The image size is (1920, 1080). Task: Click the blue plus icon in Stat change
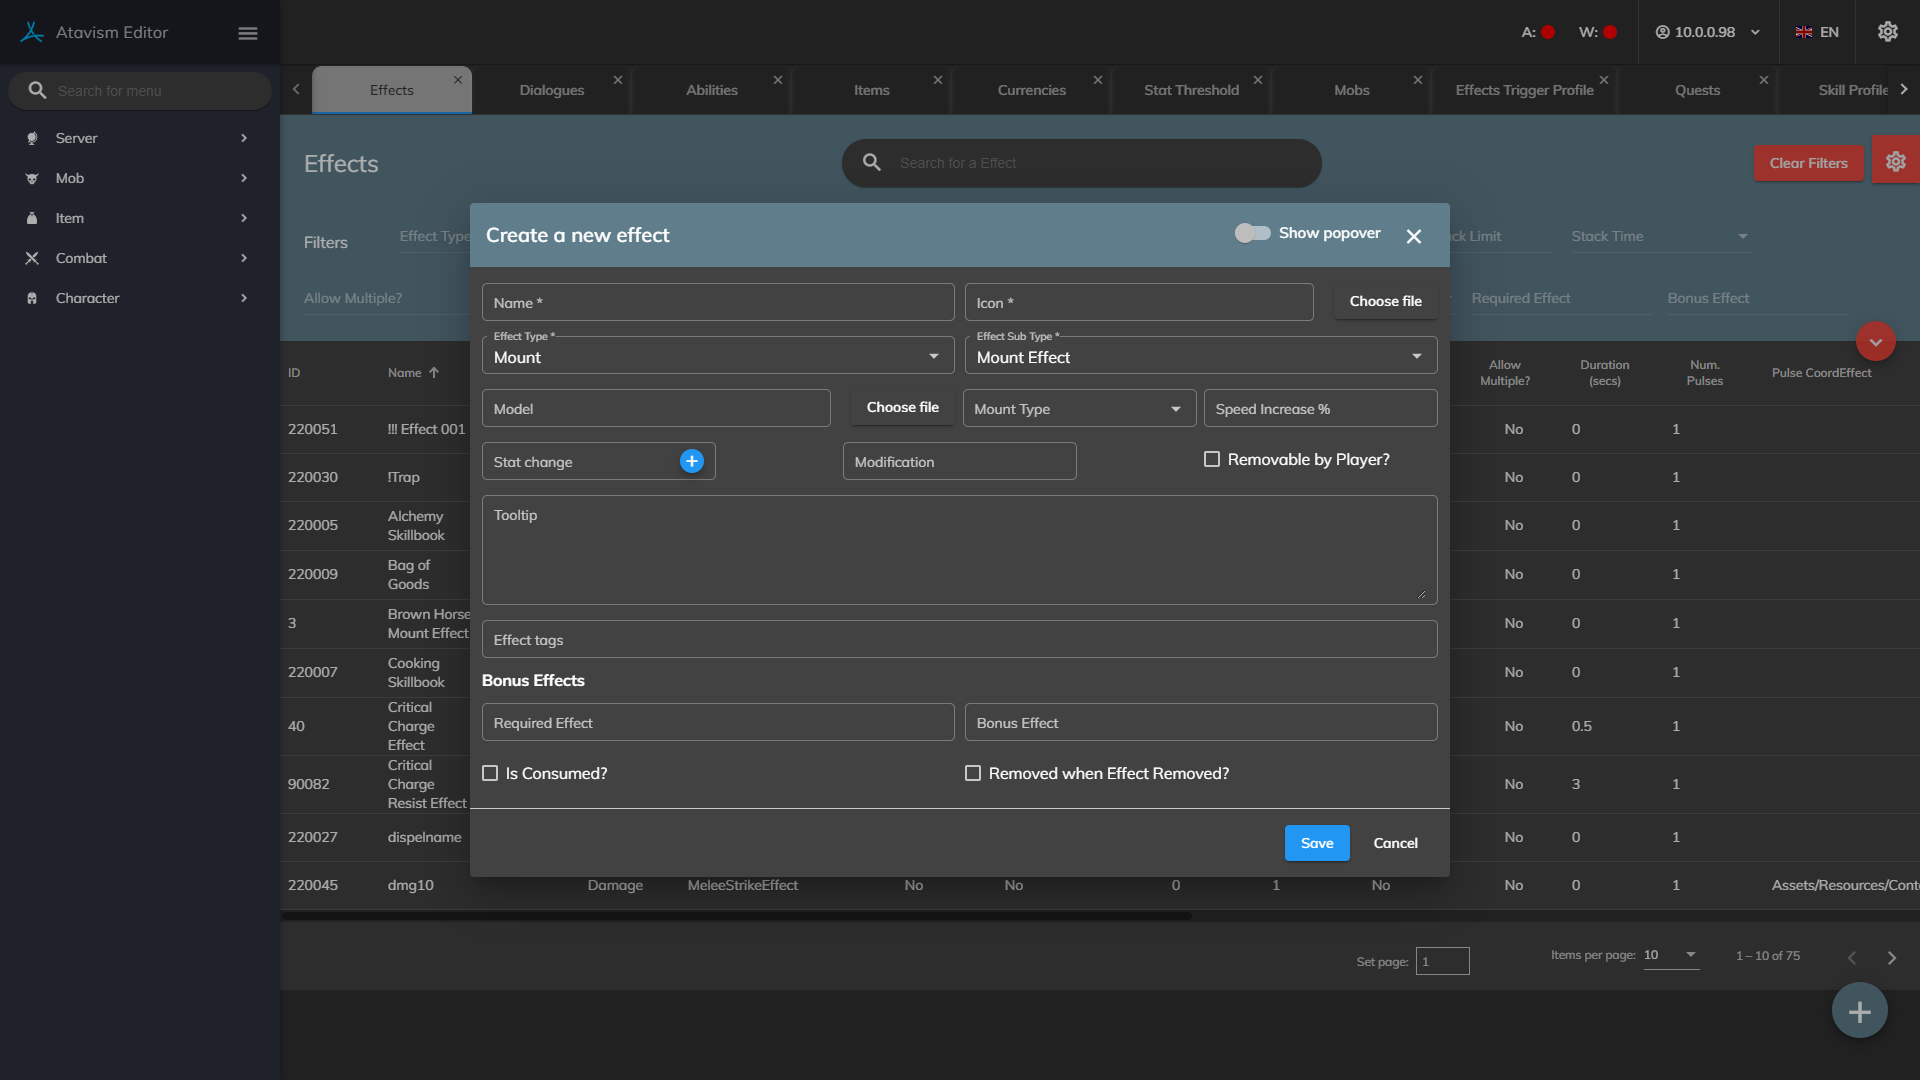(691, 461)
